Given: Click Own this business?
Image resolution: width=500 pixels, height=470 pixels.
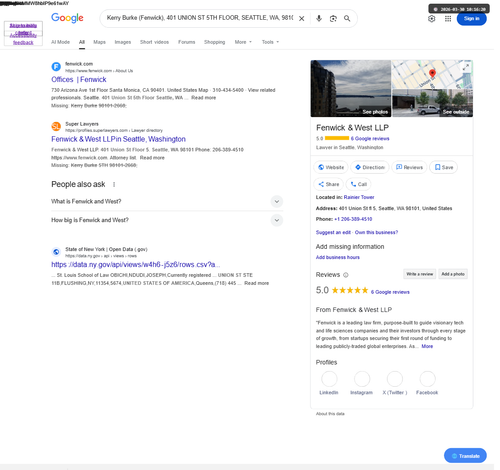Looking at the screenshot, I should tap(376, 232).
